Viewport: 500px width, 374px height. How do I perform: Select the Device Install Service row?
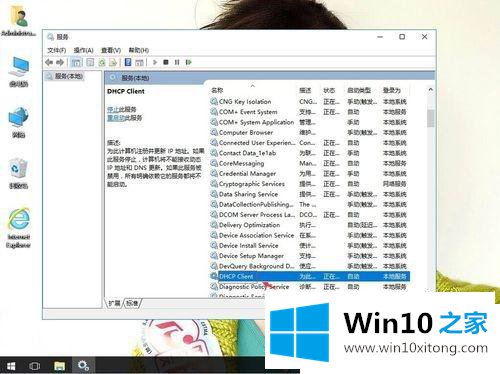(309, 246)
